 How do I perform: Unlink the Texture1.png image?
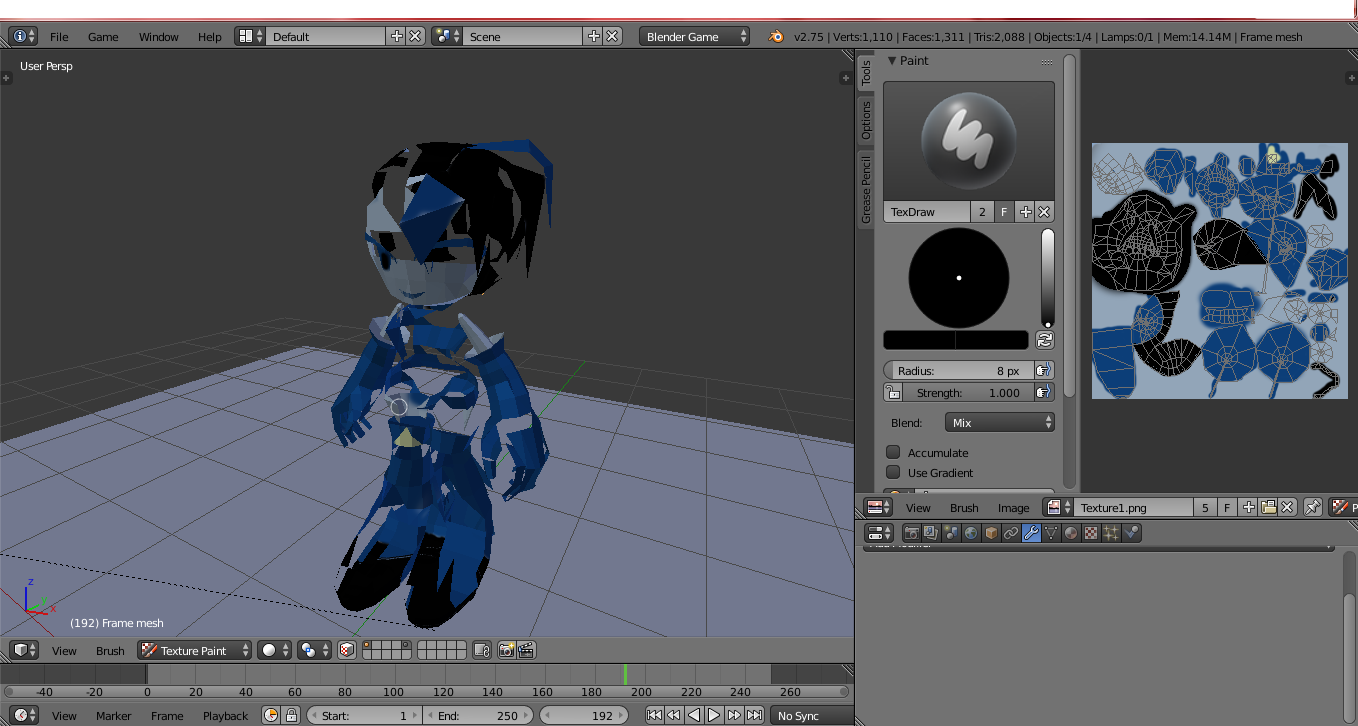point(1288,507)
